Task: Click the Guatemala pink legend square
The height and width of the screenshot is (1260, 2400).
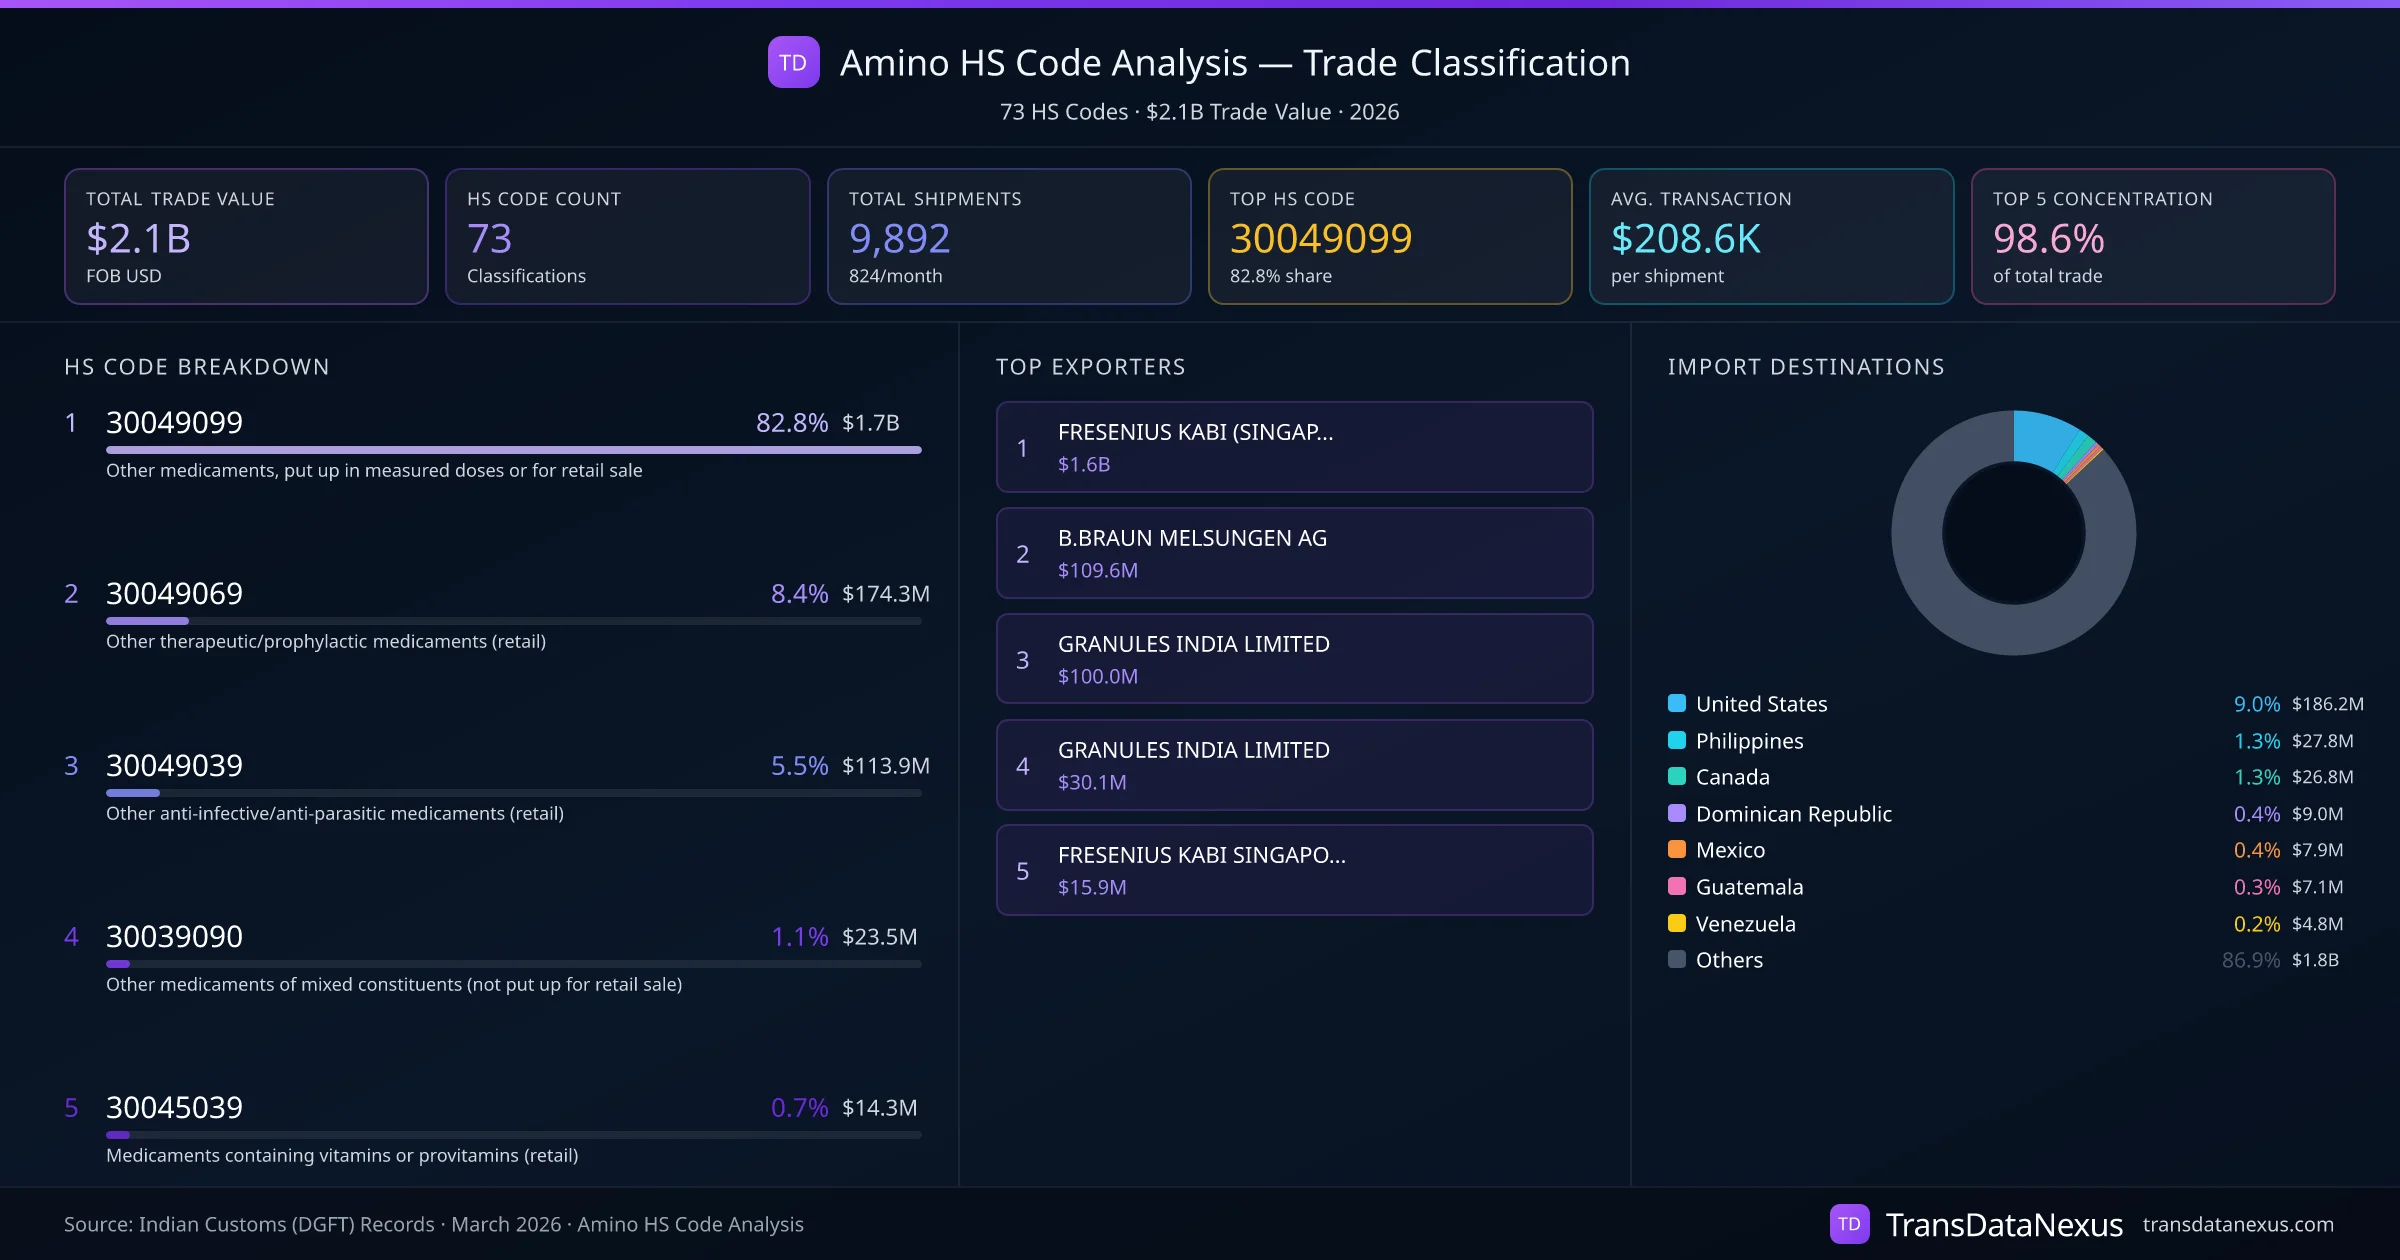Action: click(x=1677, y=886)
